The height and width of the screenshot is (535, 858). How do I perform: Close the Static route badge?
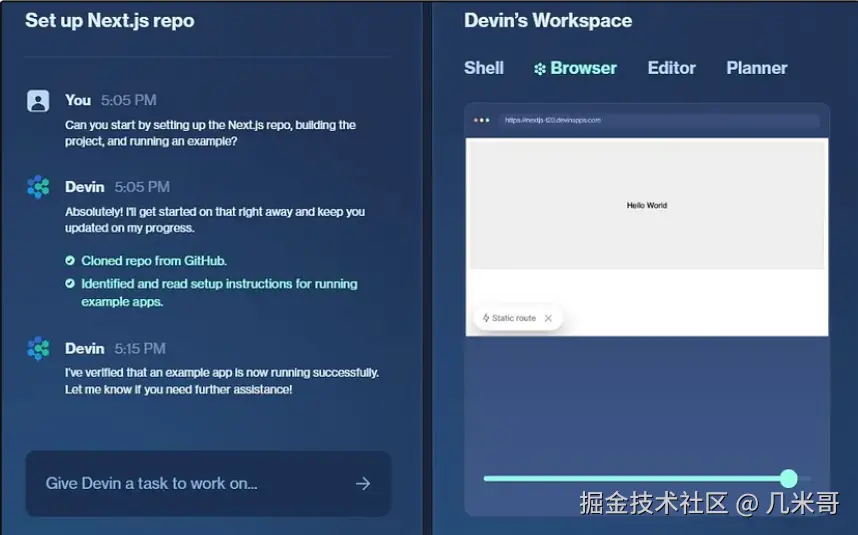point(548,318)
